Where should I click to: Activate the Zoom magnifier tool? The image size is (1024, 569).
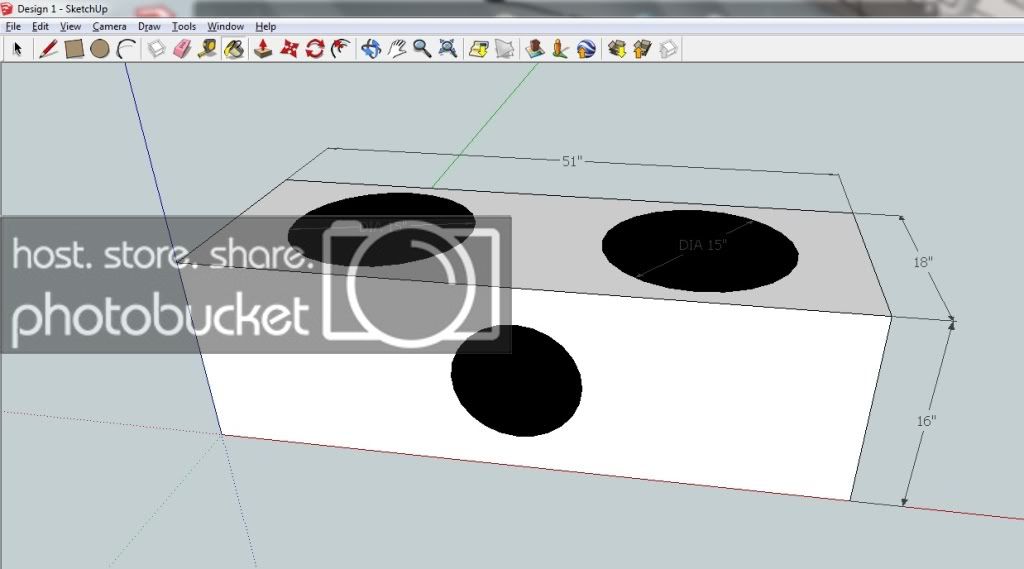tap(422, 49)
